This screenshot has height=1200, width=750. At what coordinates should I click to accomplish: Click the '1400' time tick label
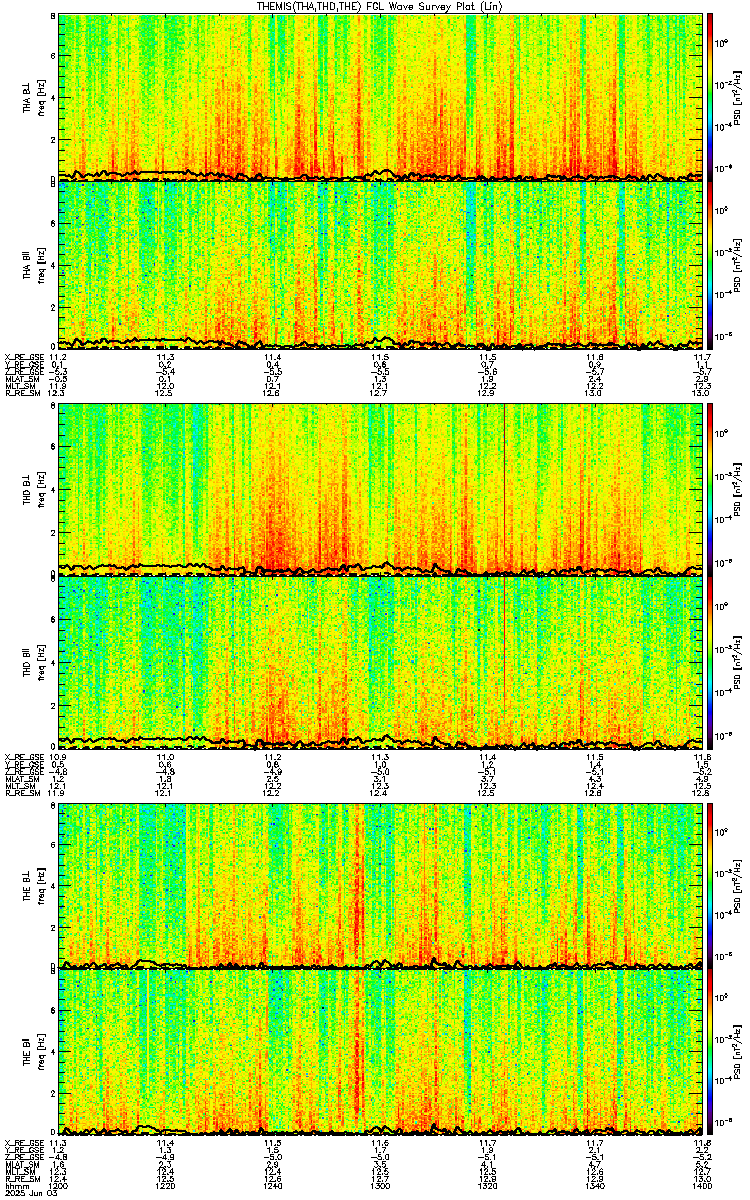(x=700, y=1186)
